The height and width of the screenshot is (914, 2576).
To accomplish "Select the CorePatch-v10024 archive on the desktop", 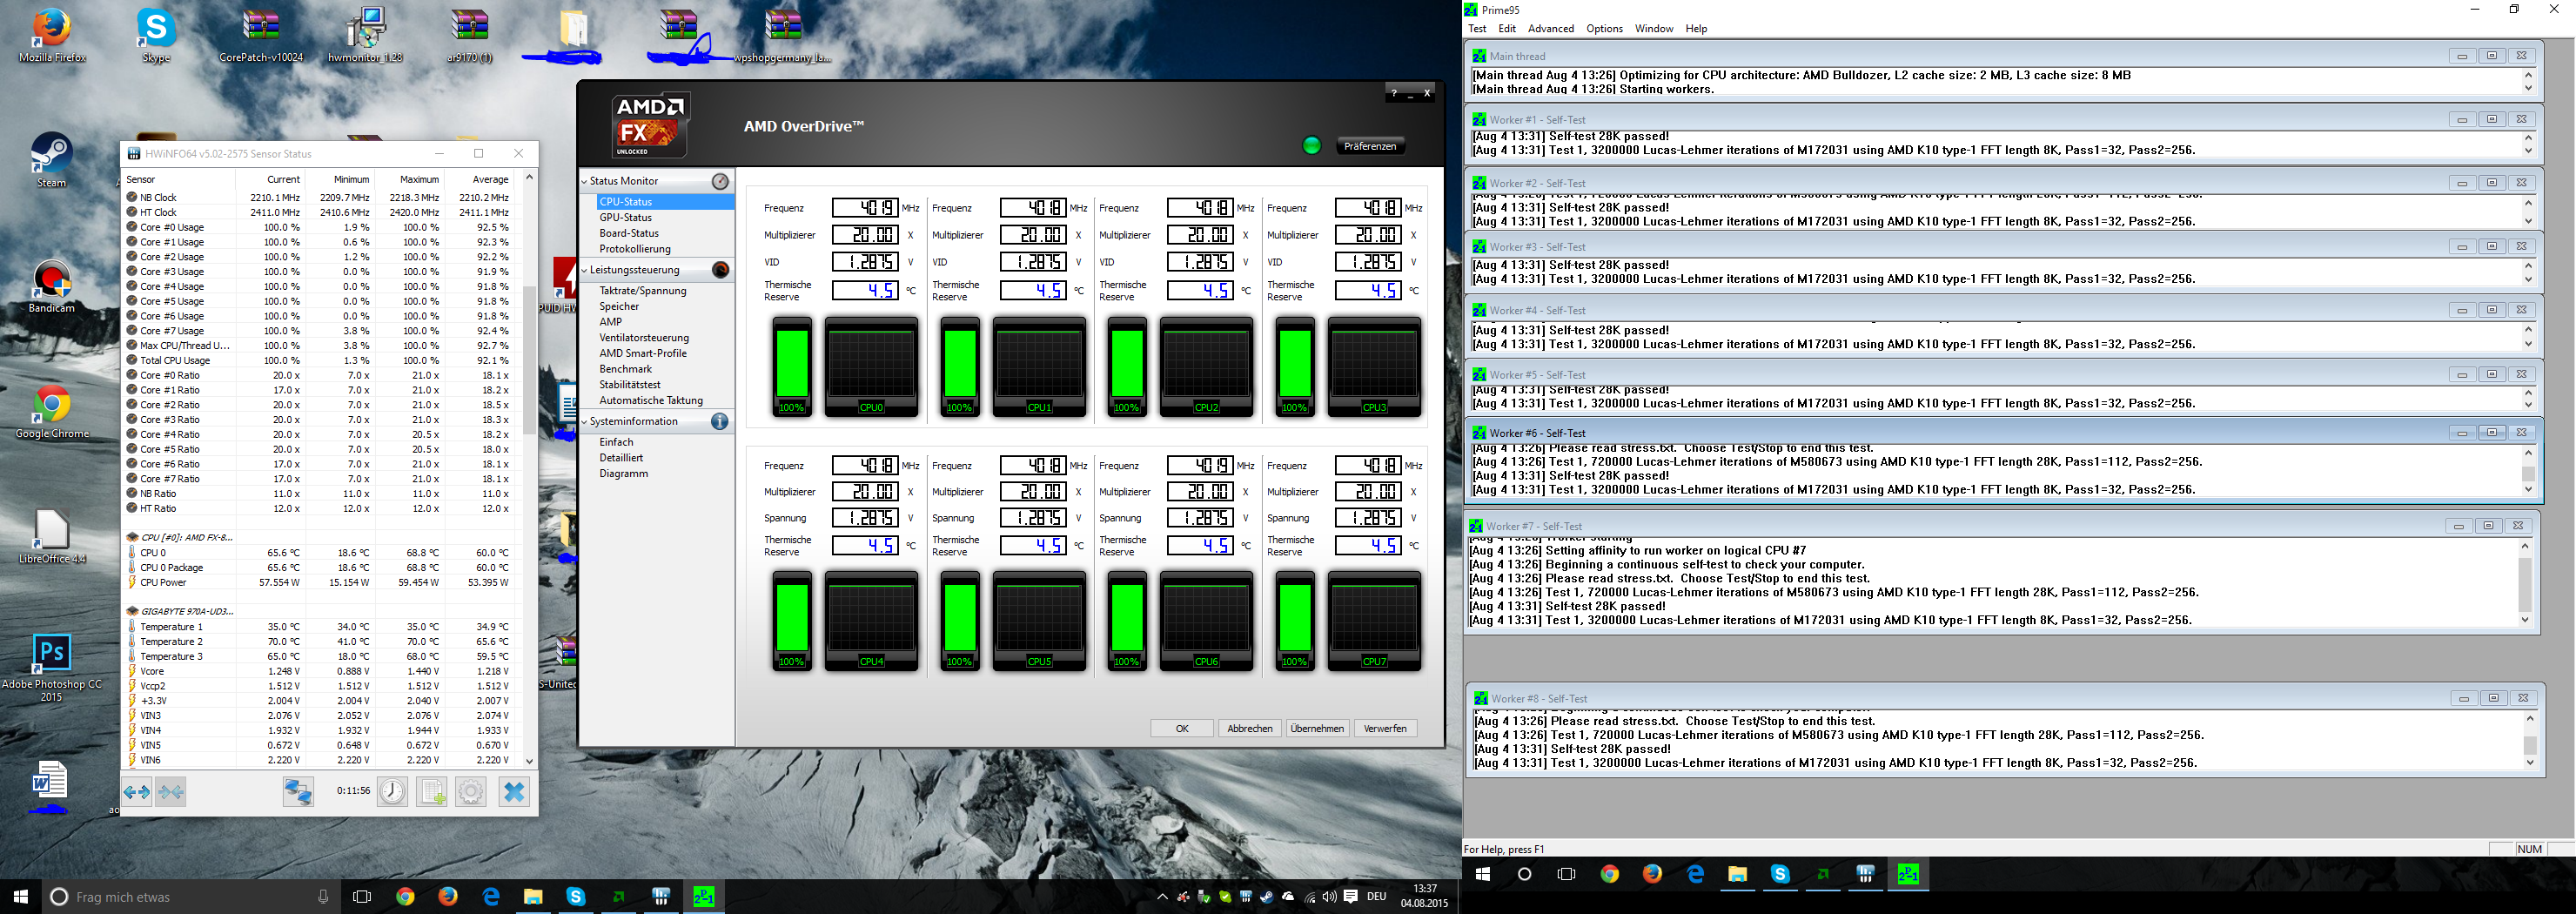I will [261, 36].
